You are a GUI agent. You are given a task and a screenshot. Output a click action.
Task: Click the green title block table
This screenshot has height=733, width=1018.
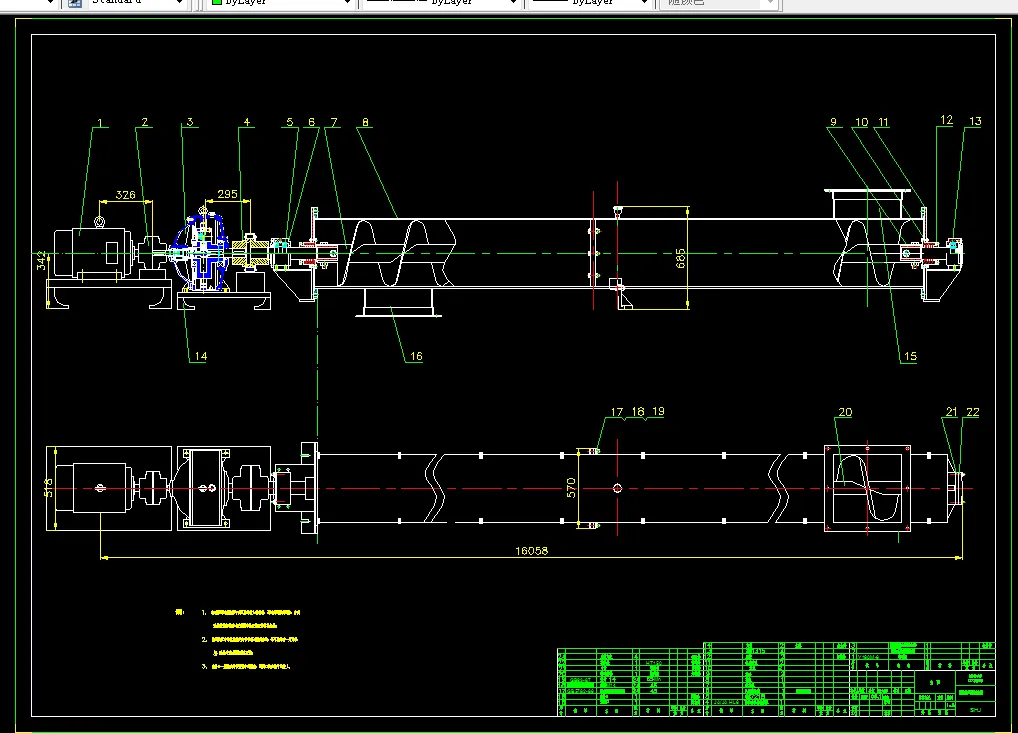776,679
